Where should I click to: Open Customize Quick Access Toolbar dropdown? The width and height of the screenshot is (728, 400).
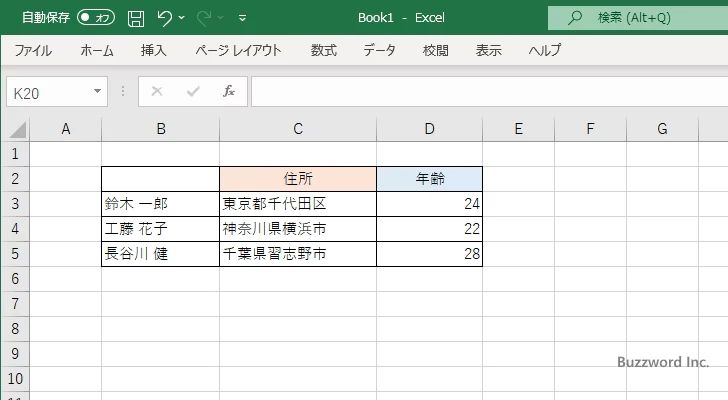pos(242,18)
